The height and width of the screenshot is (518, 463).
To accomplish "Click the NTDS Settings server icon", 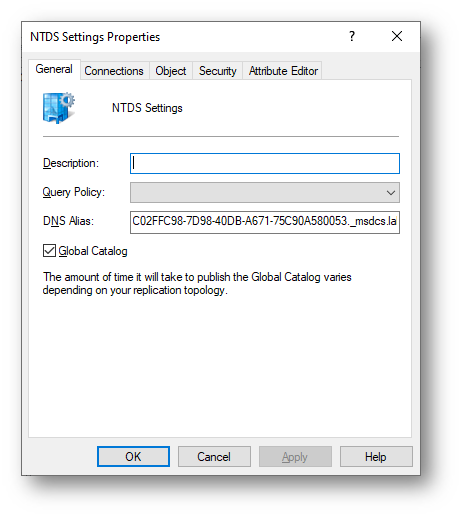I will tap(59, 108).
